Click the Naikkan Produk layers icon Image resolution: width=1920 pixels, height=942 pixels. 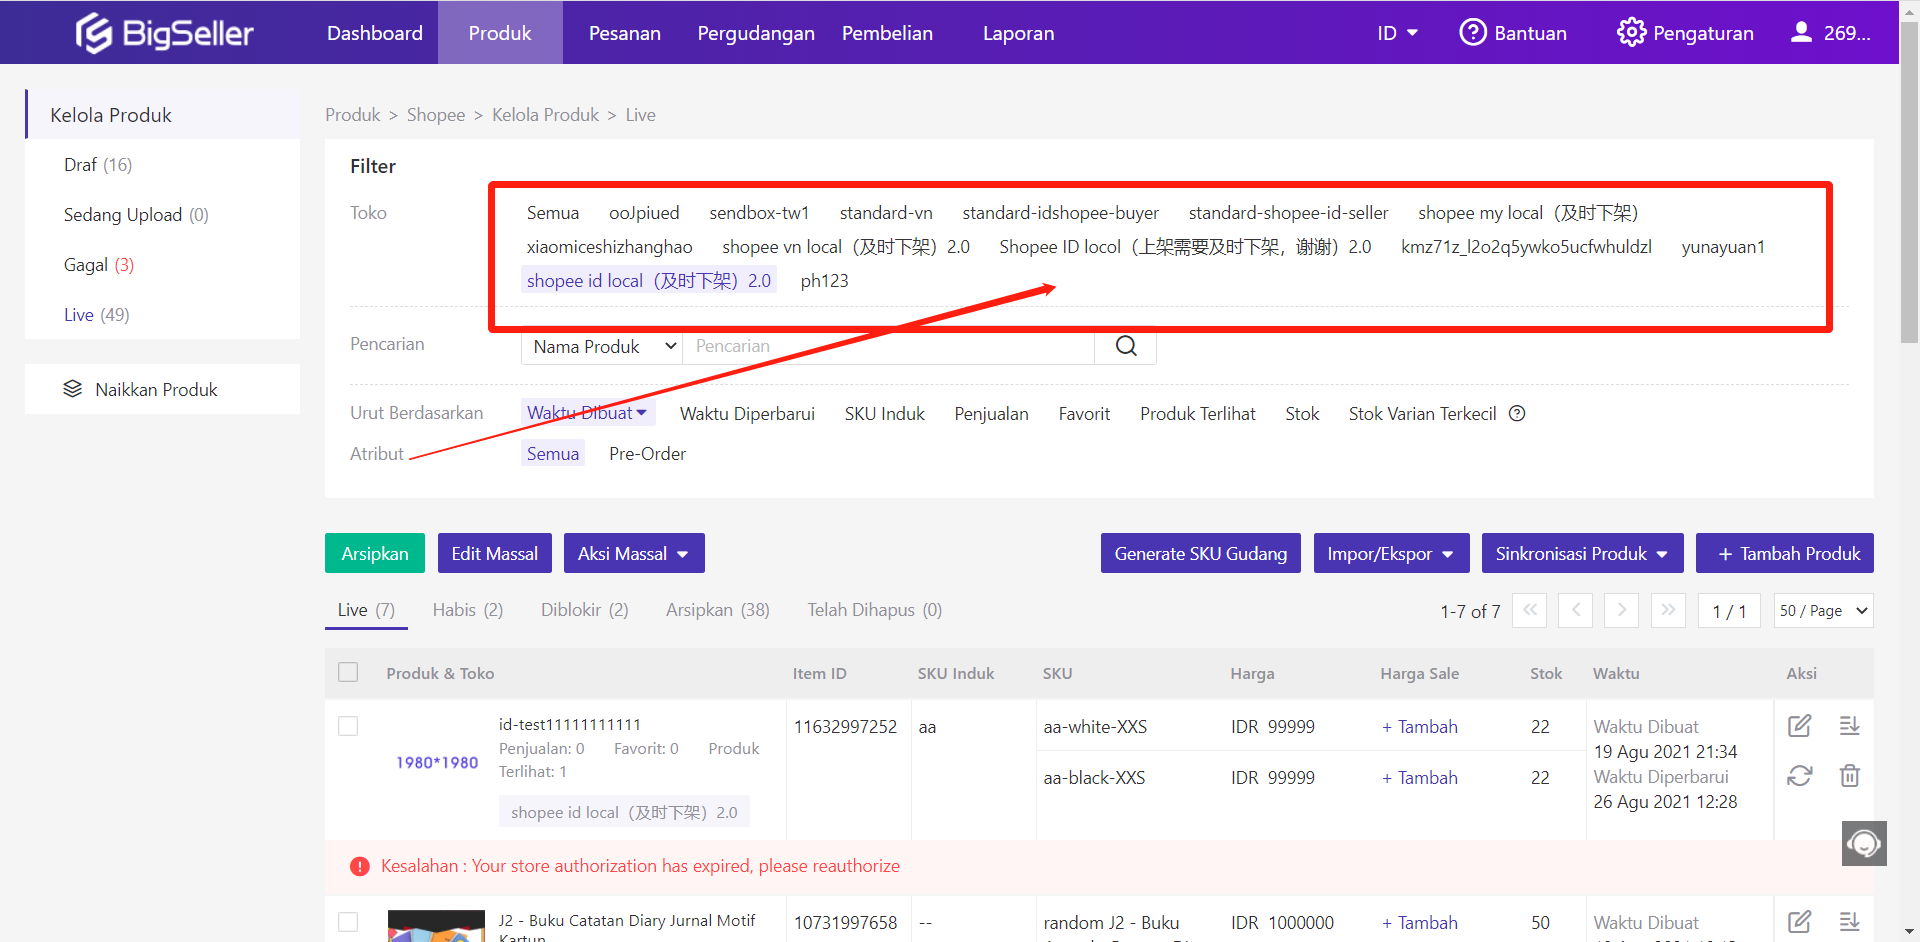click(x=72, y=389)
